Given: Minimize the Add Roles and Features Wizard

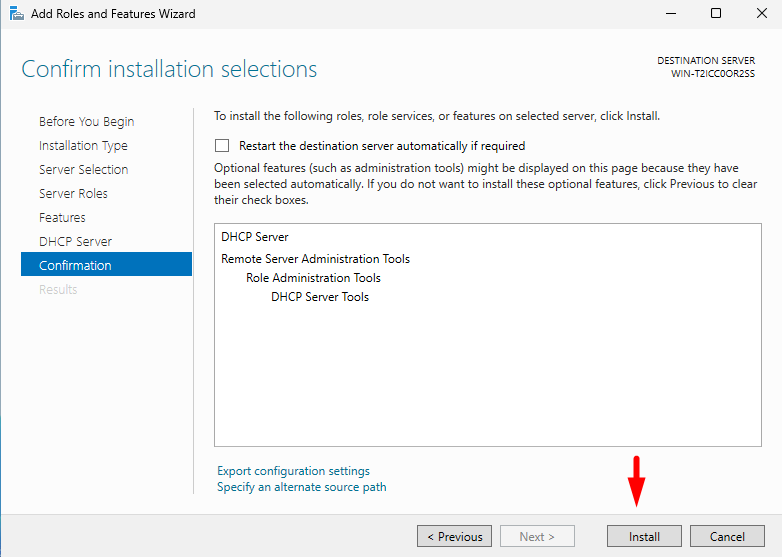Looking at the screenshot, I should 670,14.
